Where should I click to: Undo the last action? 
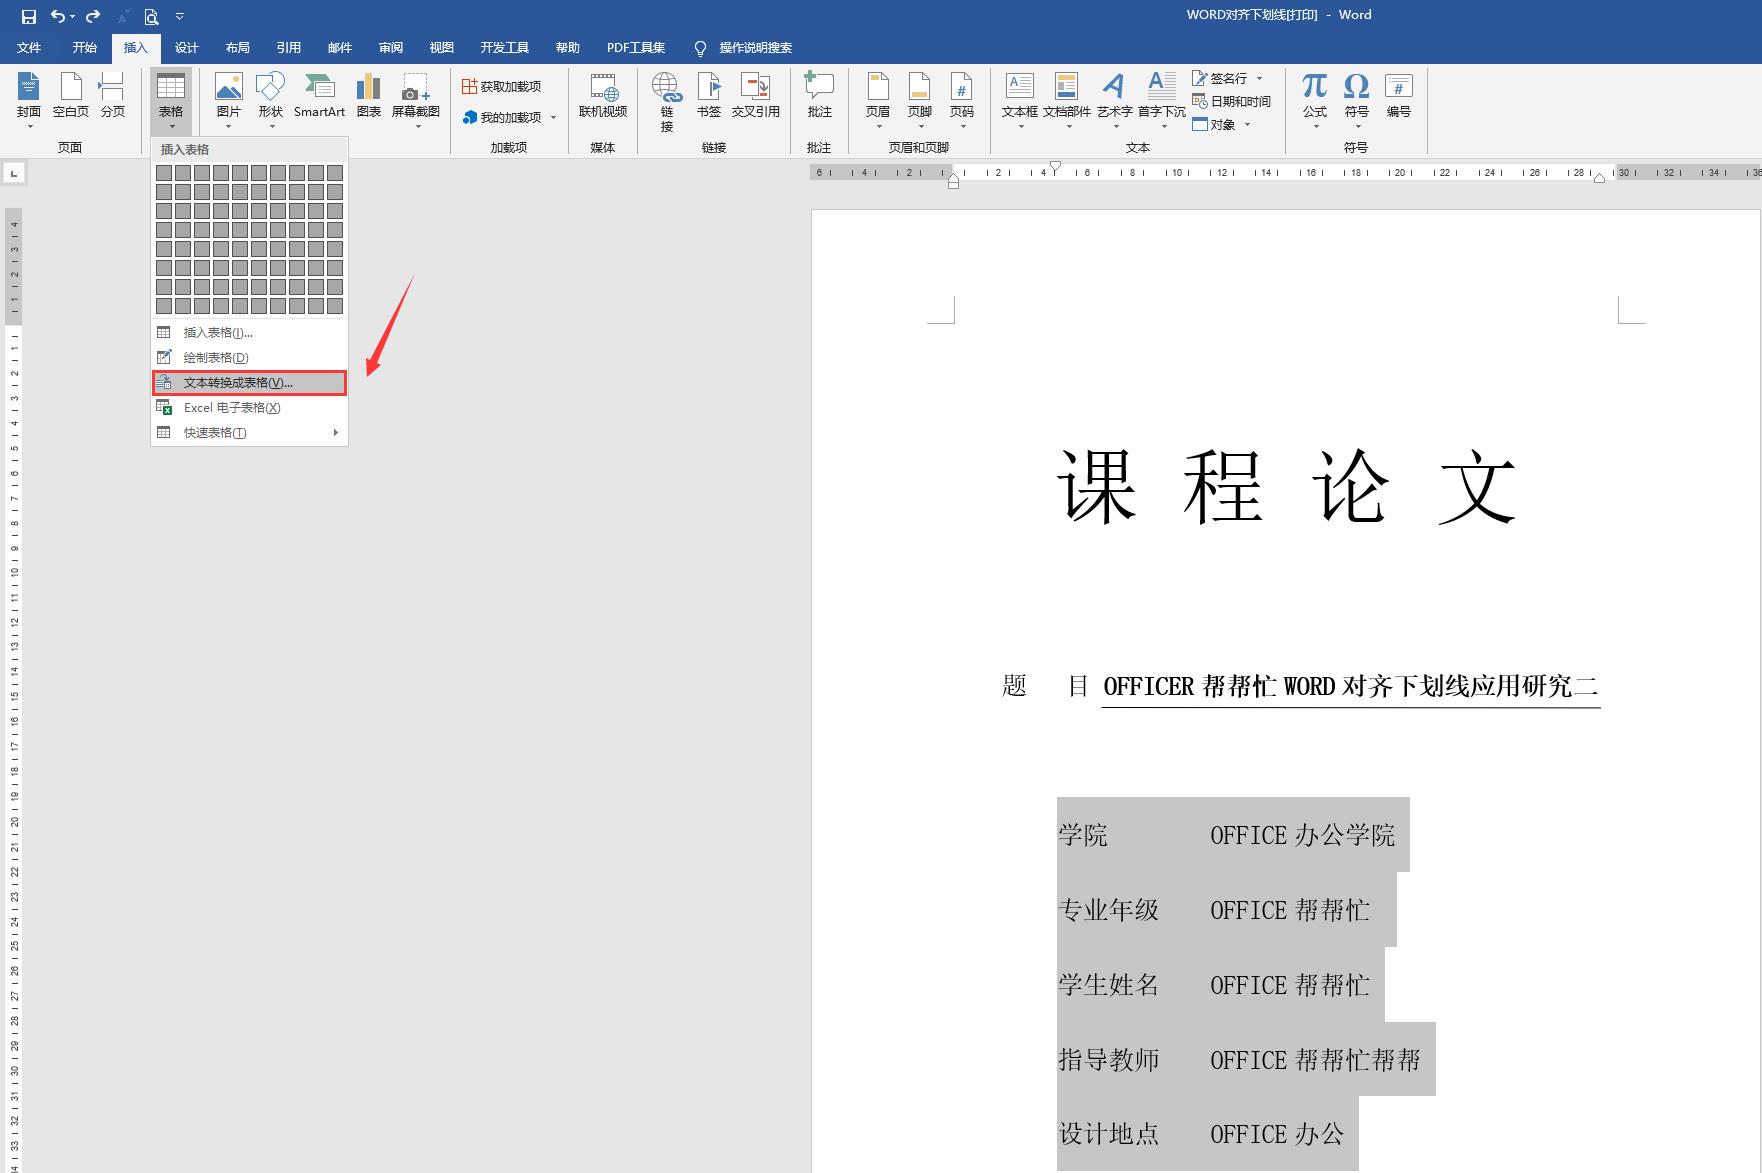[x=59, y=16]
